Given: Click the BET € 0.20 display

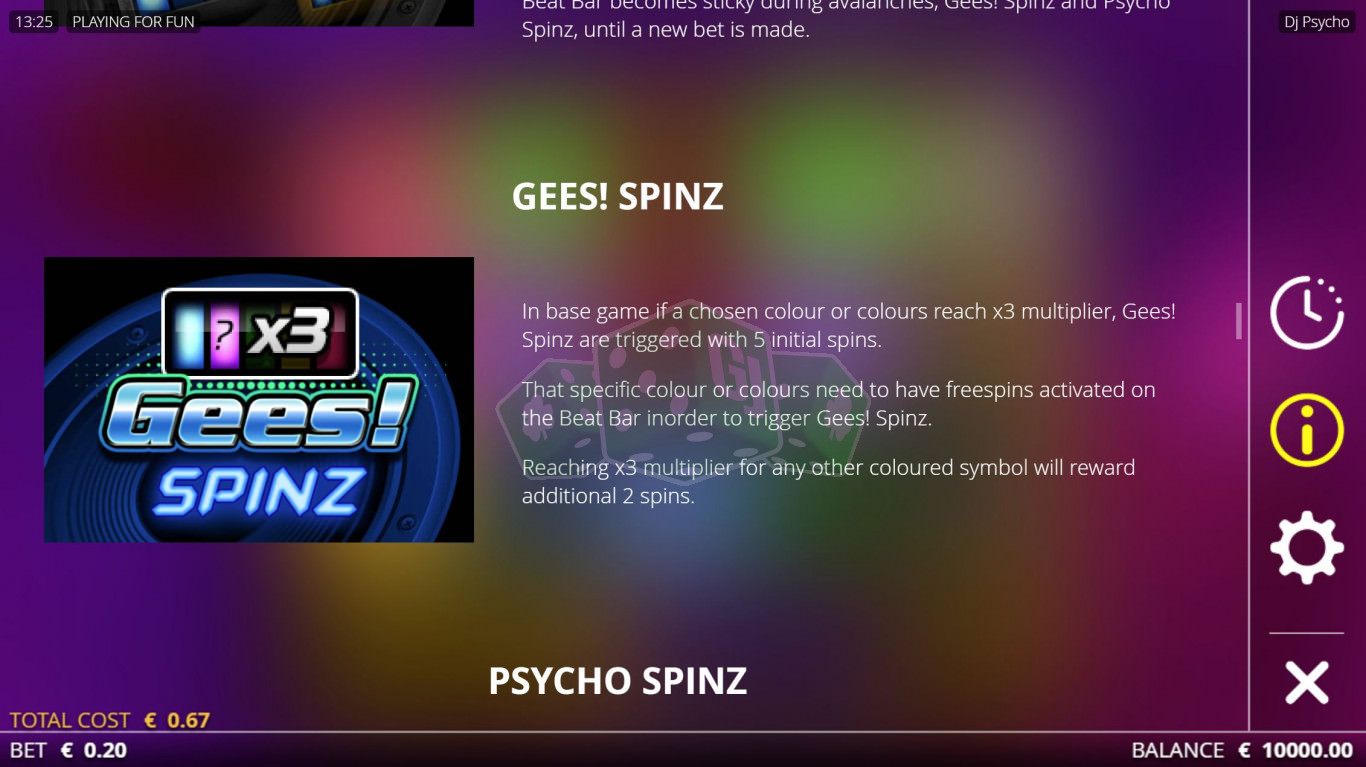Looking at the screenshot, I should coord(68,750).
